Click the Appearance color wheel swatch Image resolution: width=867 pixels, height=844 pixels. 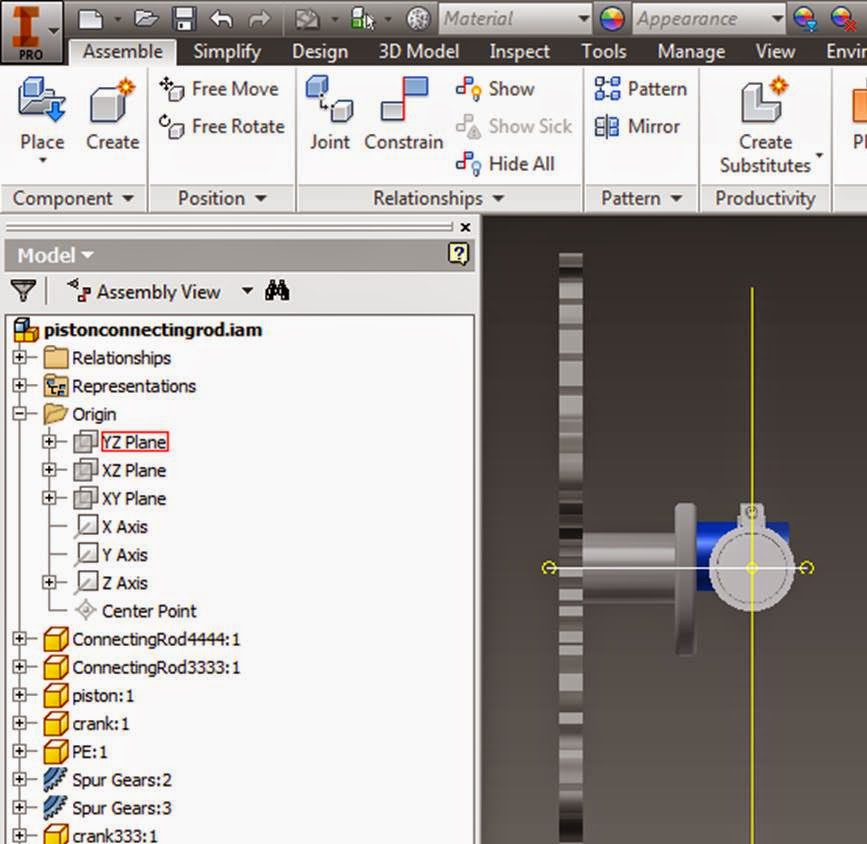[610, 18]
